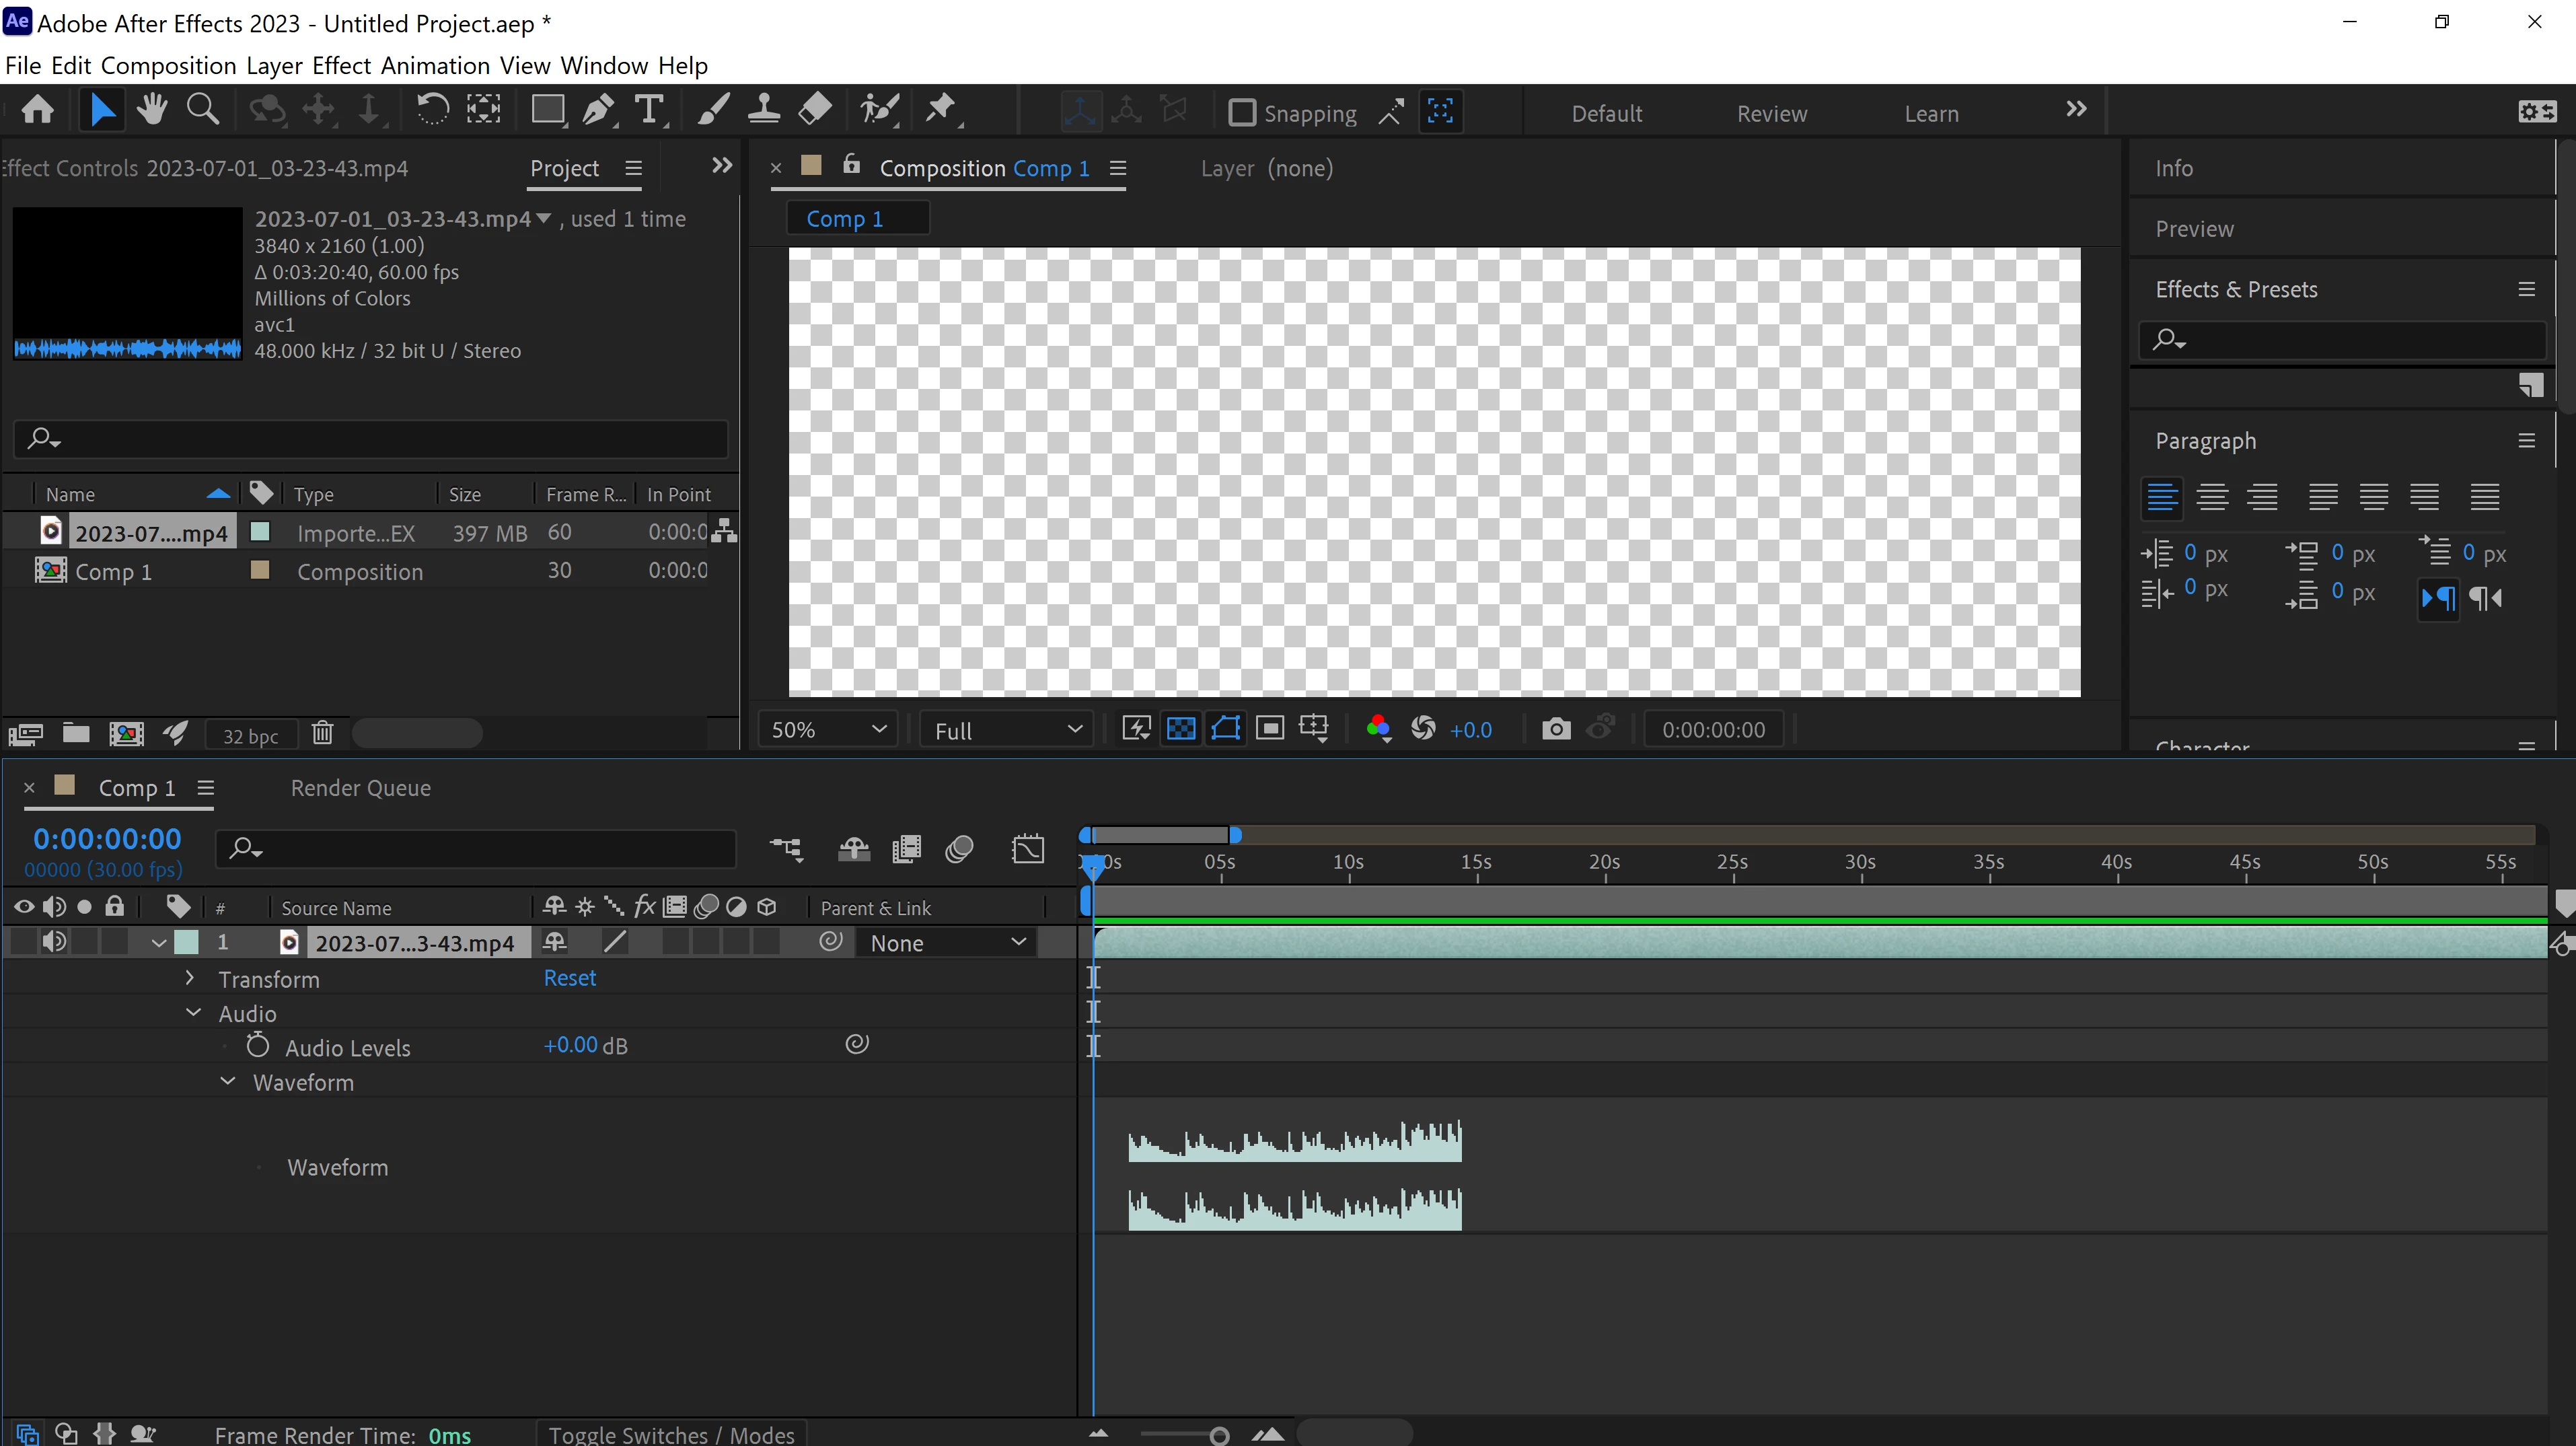Select the Hand tool
The width and height of the screenshot is (2576, 1446).
click(x=152, y=110)
